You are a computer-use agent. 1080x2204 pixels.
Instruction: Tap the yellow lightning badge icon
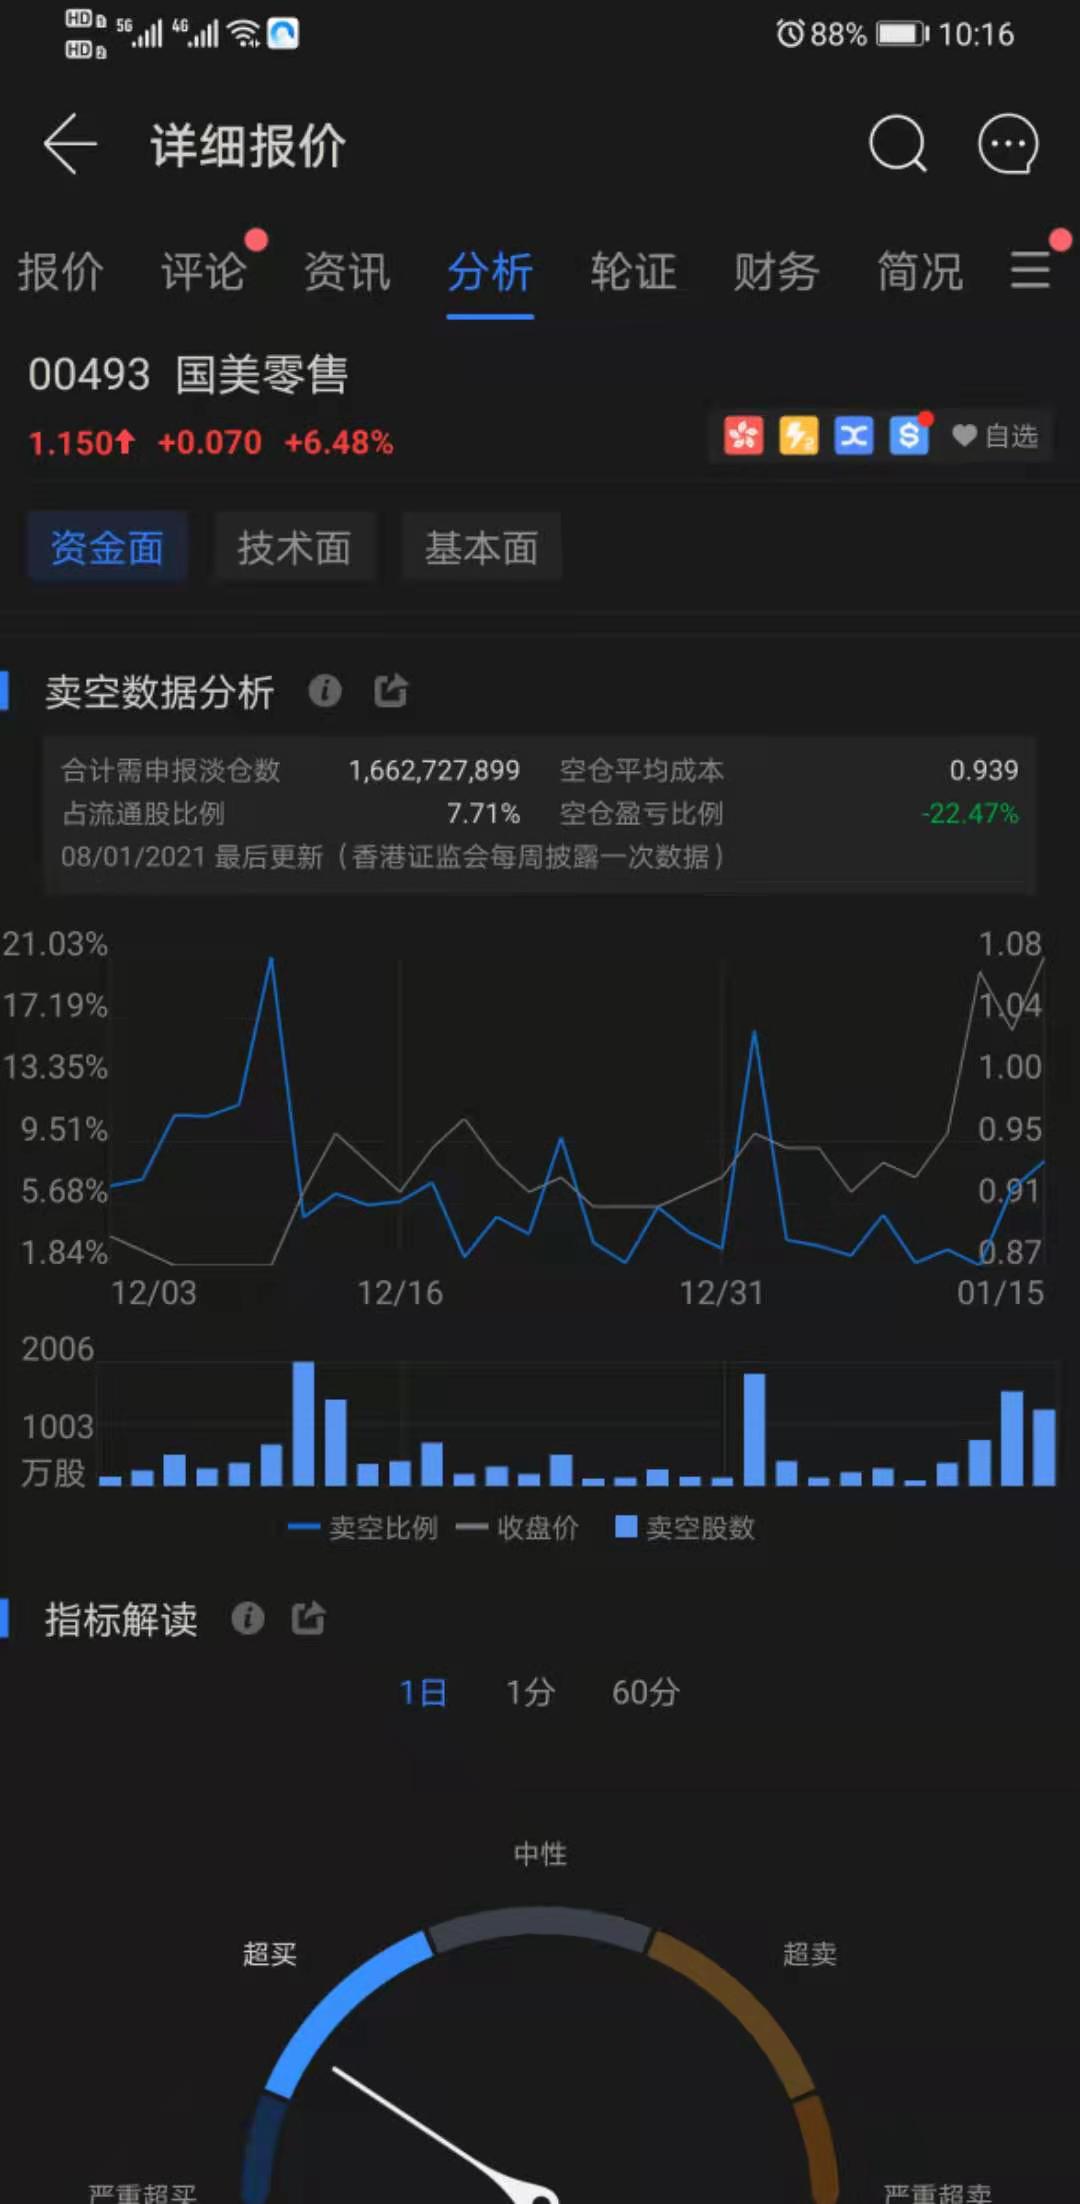(x=798, y=436)
